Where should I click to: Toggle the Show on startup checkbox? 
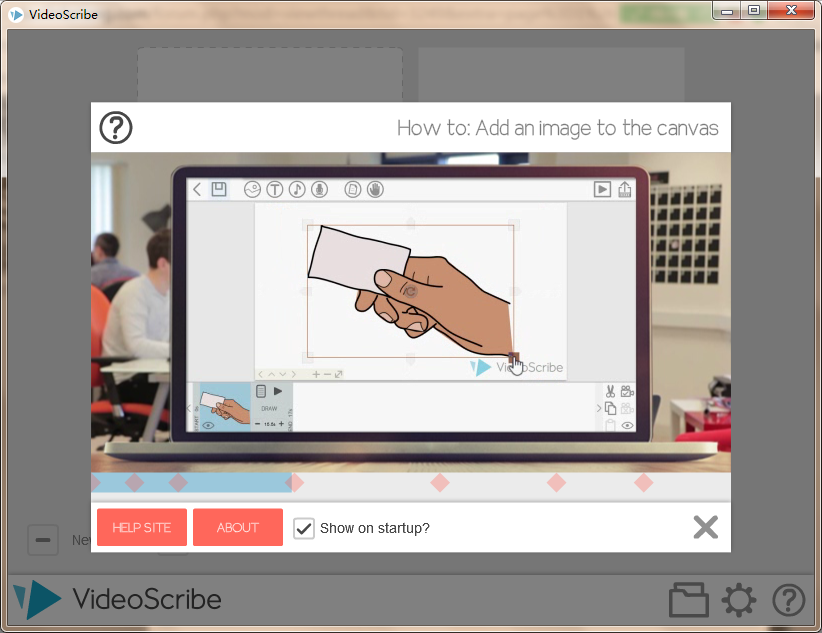pos(304,528)
